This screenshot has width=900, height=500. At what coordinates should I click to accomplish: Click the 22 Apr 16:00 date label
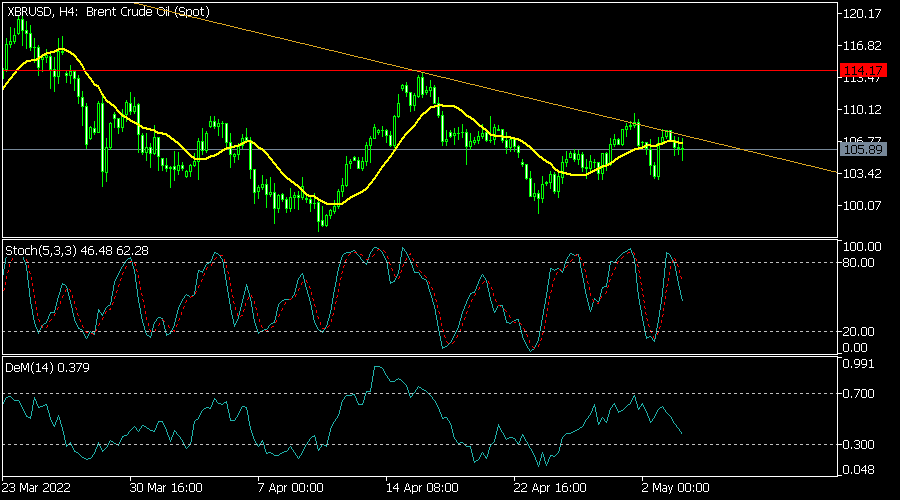click(x=550, y=488)
